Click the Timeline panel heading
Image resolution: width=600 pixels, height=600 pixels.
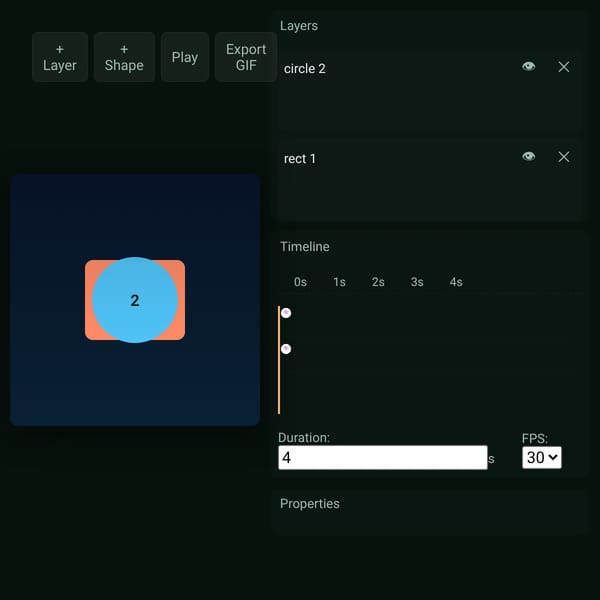pos(305,246)
